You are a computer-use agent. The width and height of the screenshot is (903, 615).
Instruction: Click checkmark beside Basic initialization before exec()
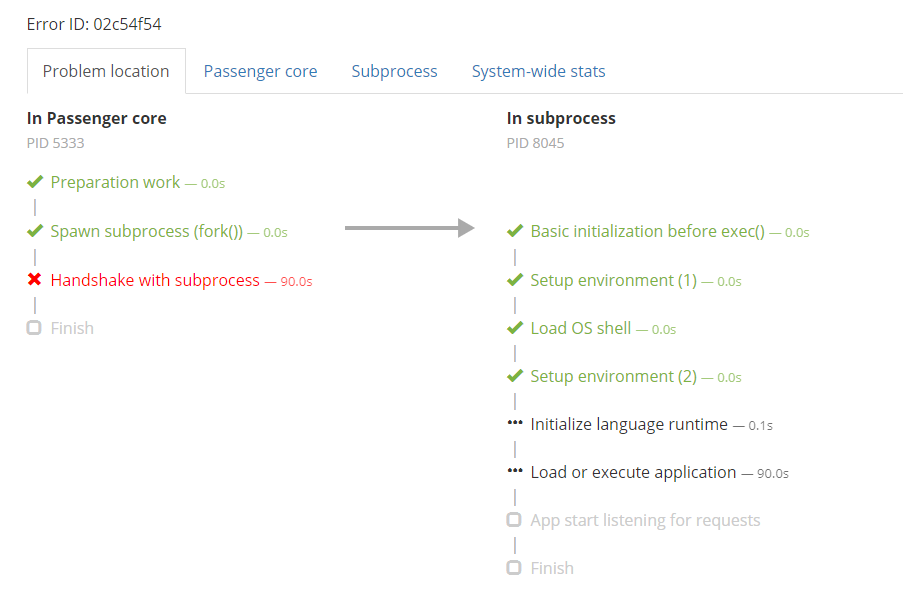515,231
